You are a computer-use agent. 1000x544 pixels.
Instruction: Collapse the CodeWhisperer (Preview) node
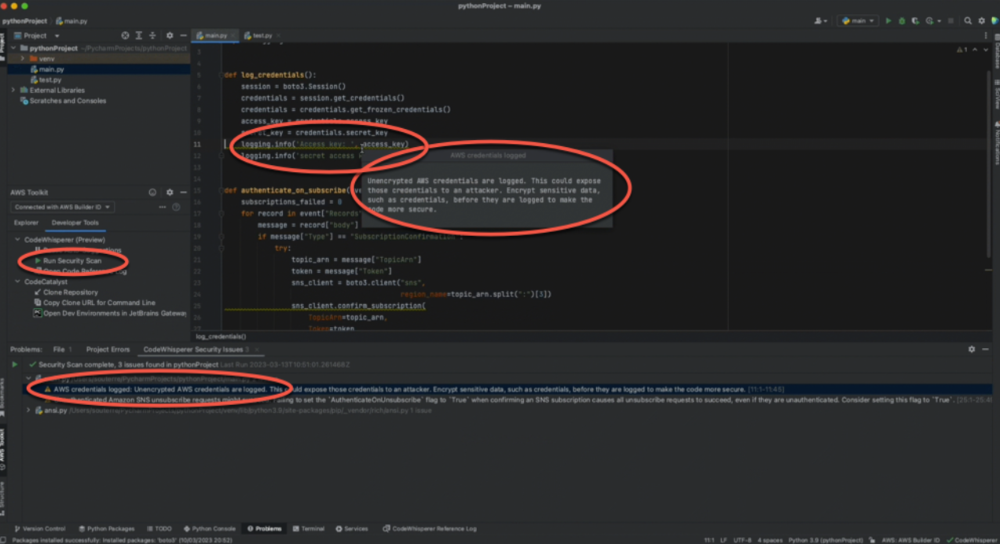coord(16,240)
